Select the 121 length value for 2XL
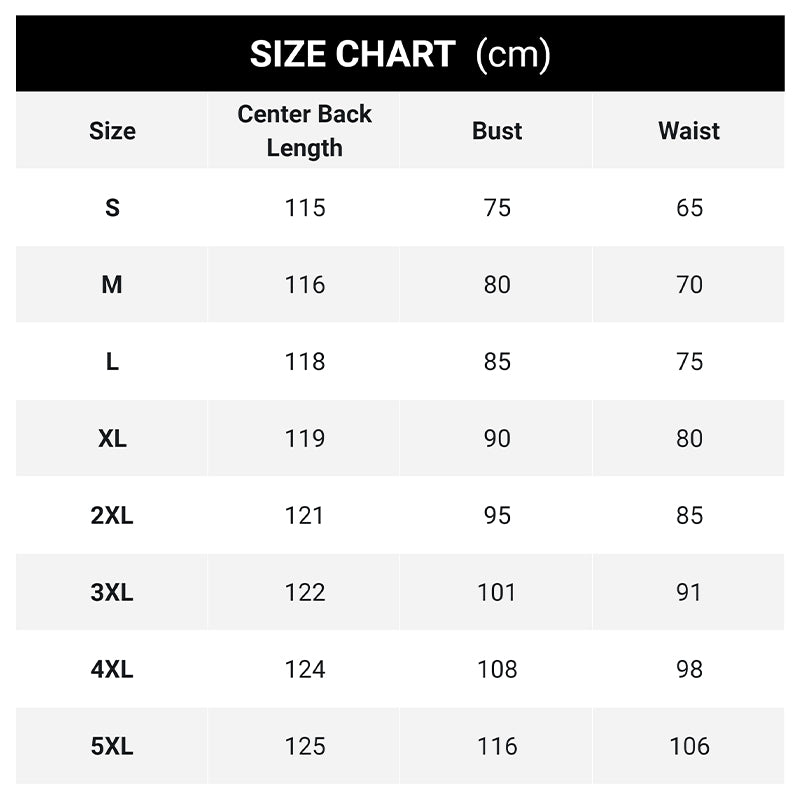800x800 pixels. click(304, 516)
